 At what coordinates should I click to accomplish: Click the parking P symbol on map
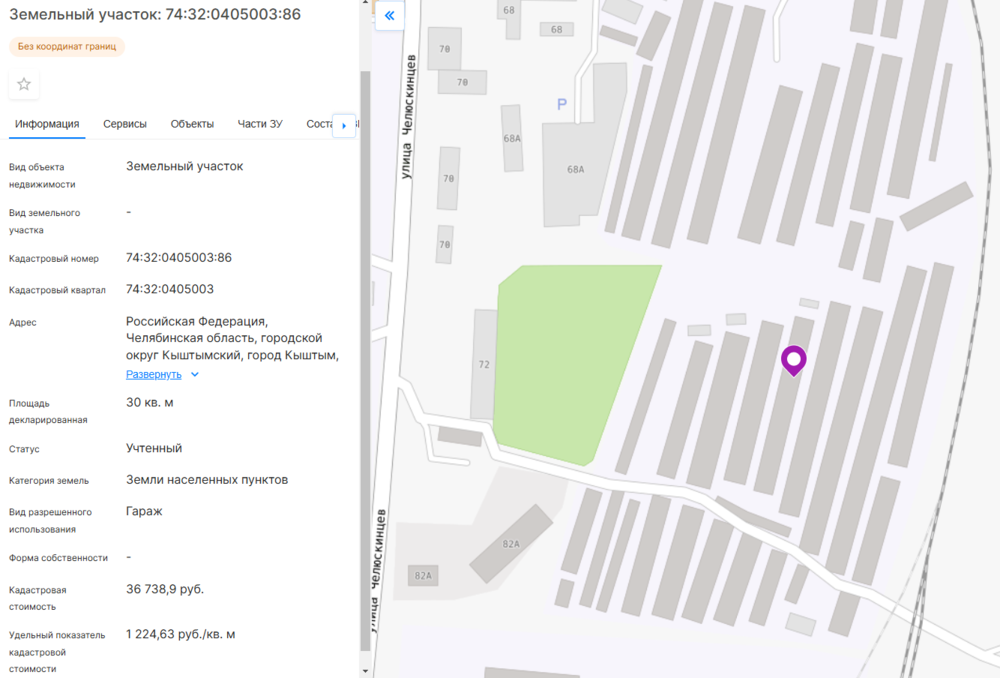(x=562, y=104)
